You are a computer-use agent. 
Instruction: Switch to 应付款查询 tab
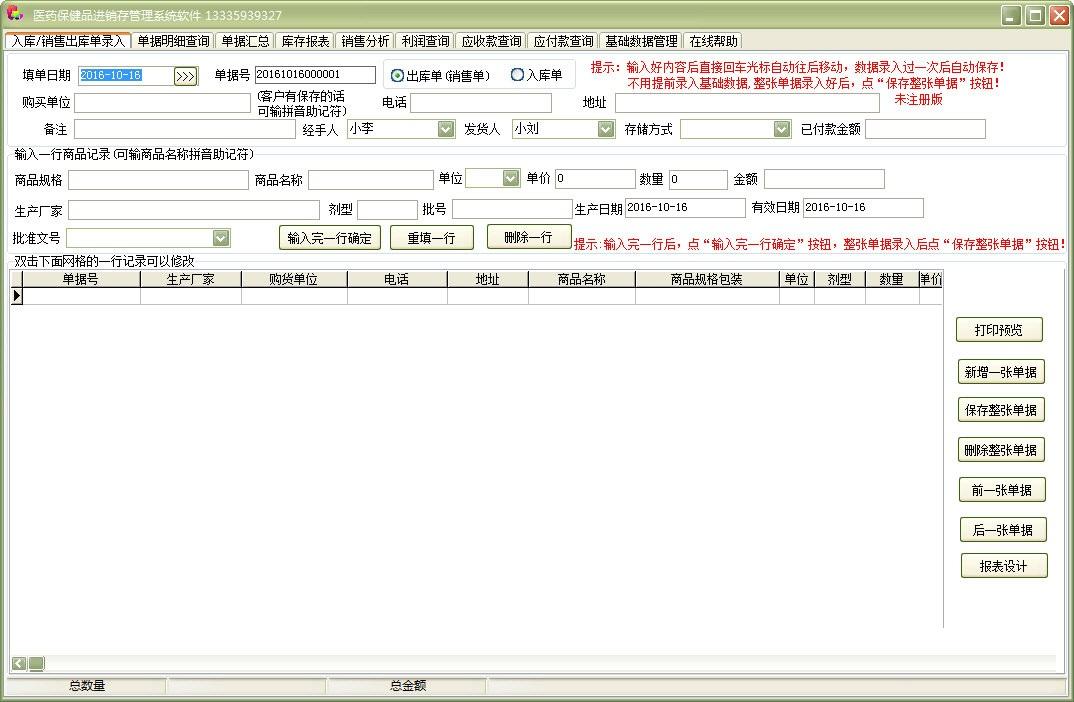563,41
